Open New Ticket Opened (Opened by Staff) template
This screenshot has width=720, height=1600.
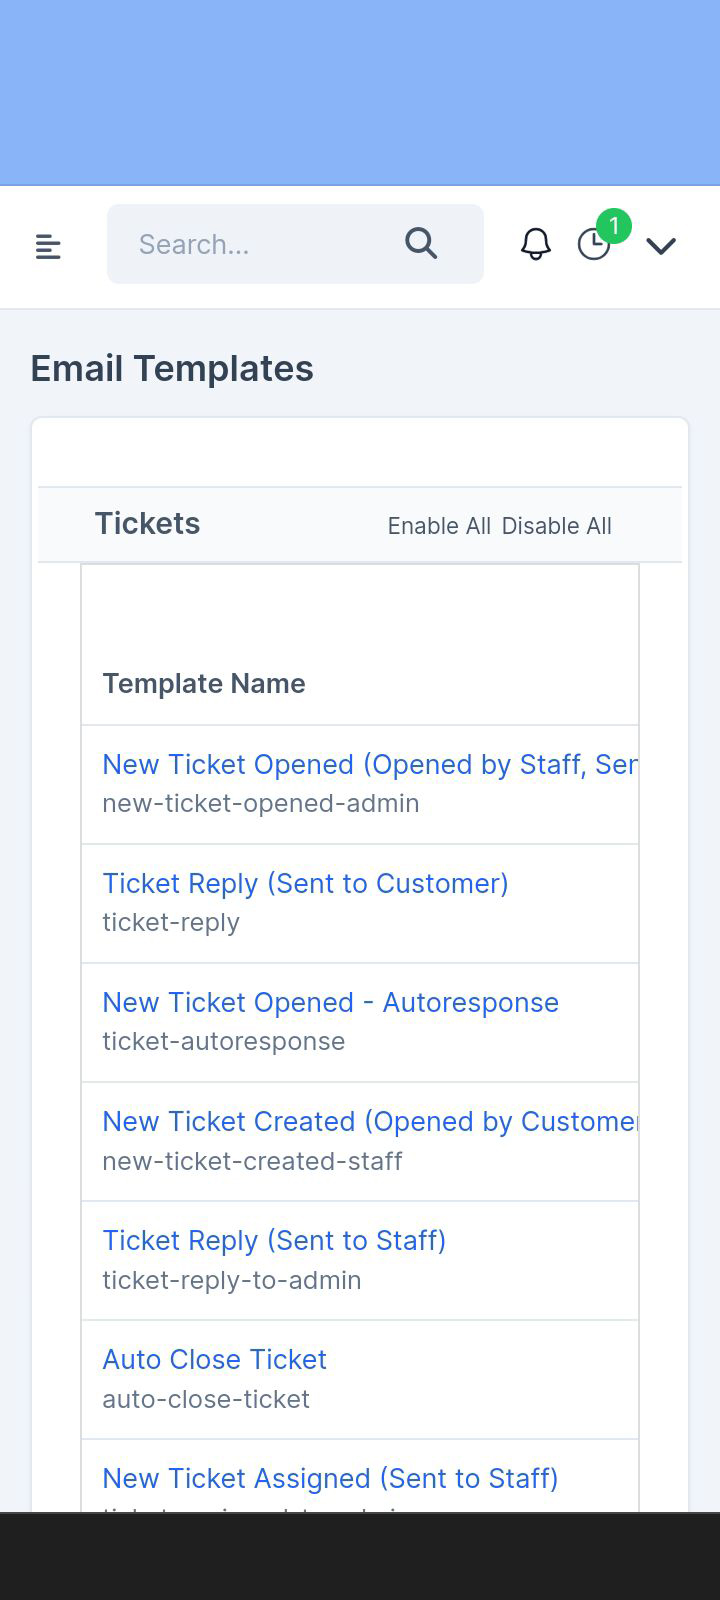(369, 765)
